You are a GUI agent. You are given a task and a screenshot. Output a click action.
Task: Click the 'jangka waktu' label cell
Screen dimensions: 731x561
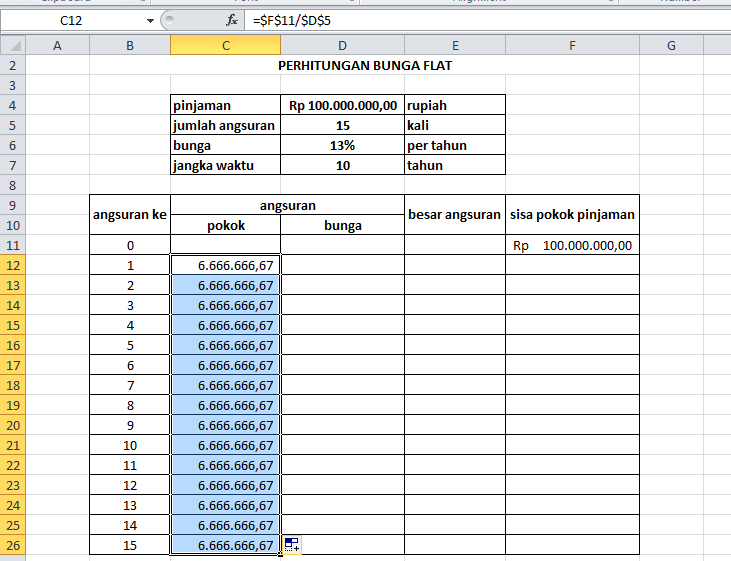click(226, 166)
